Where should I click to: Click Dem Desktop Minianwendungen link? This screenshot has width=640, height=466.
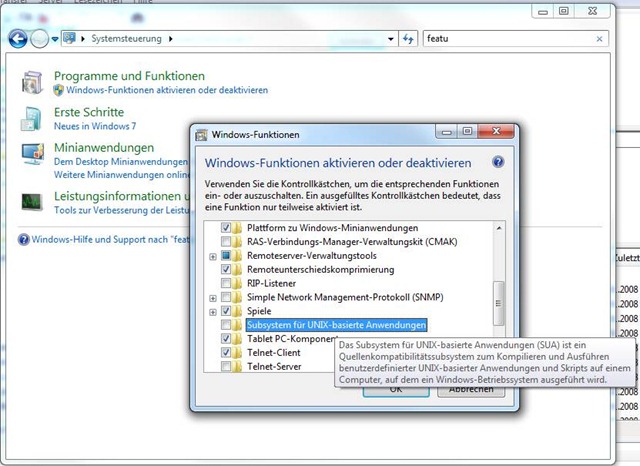click(x=121, y=162)
